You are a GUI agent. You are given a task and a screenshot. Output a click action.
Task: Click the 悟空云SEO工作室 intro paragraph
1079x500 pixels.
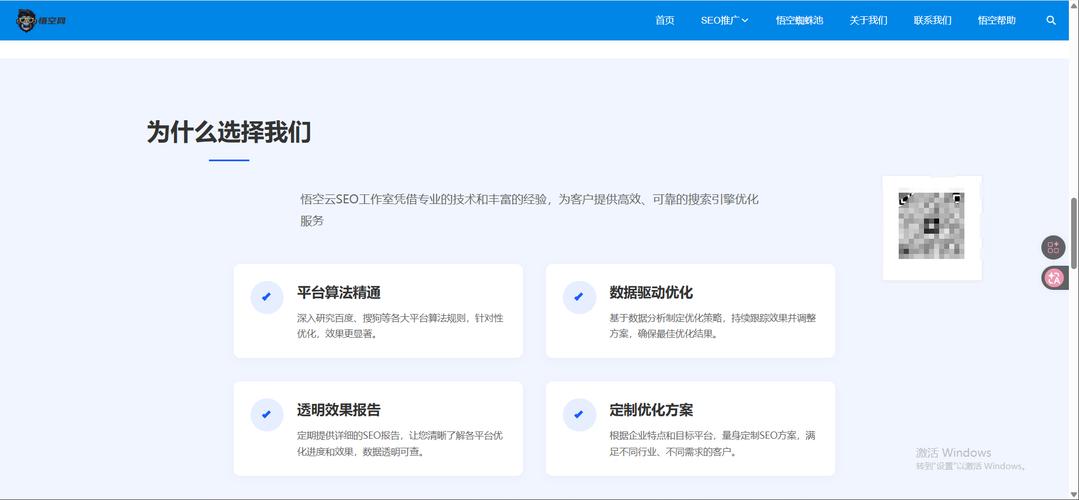tap(529, 210)
